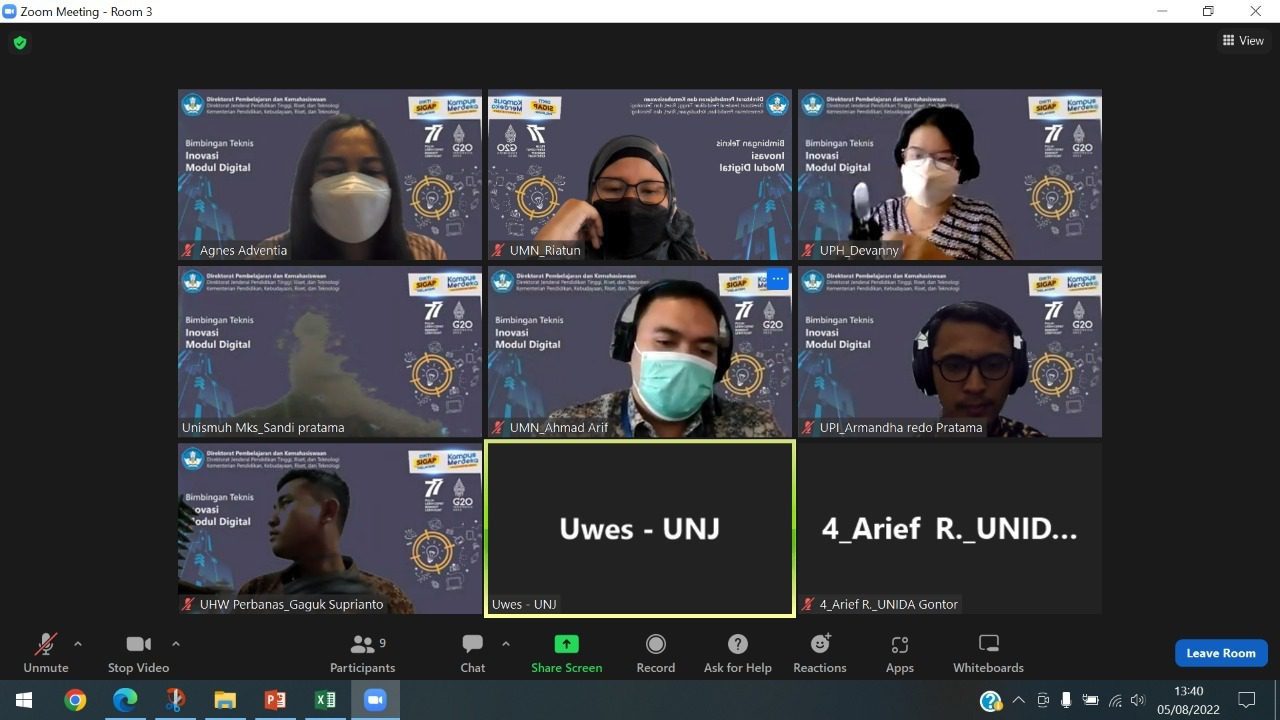Open the Participants panel
Viewport: 1280px width, 720px height.
(362, 653)
